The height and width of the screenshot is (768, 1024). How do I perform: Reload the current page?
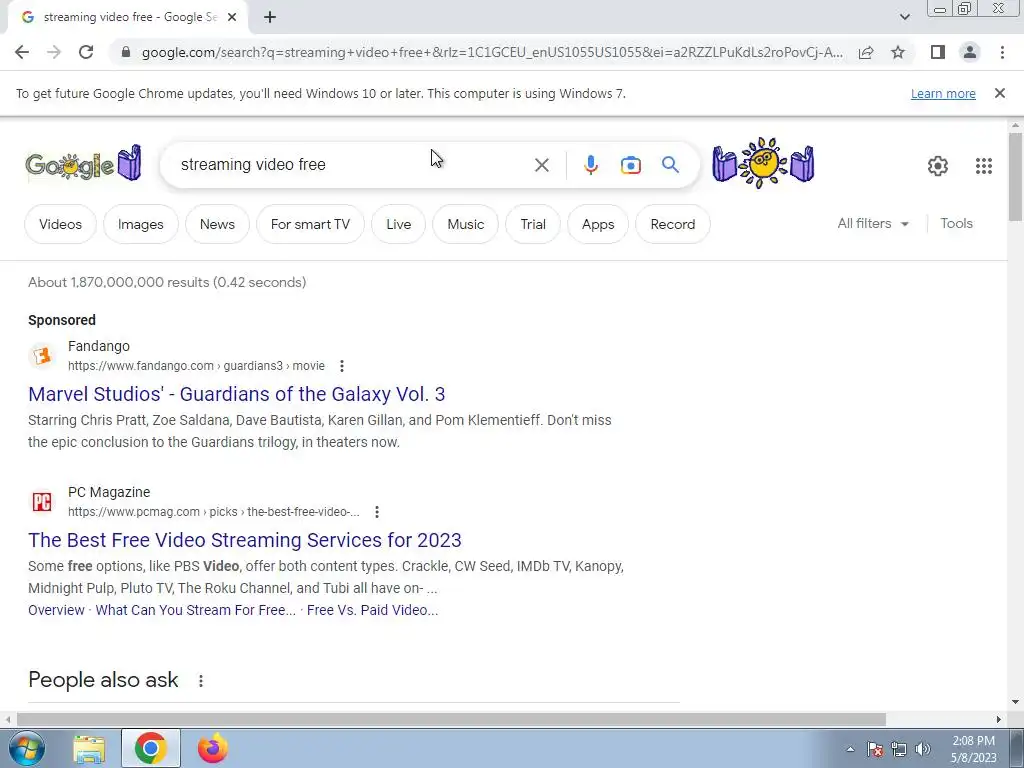click(x=86, y=52)
